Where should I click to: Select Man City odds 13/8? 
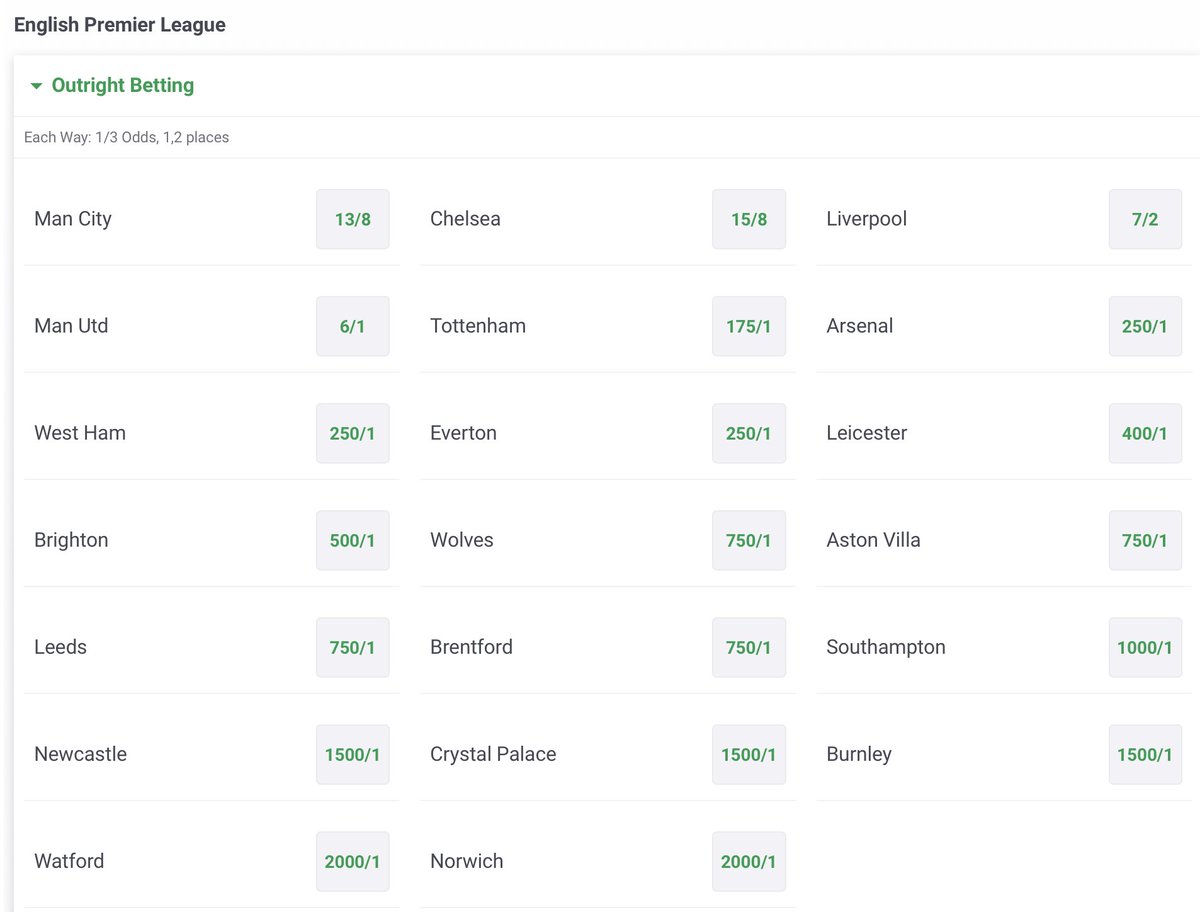pyautogui.click(x=352, y=219)
